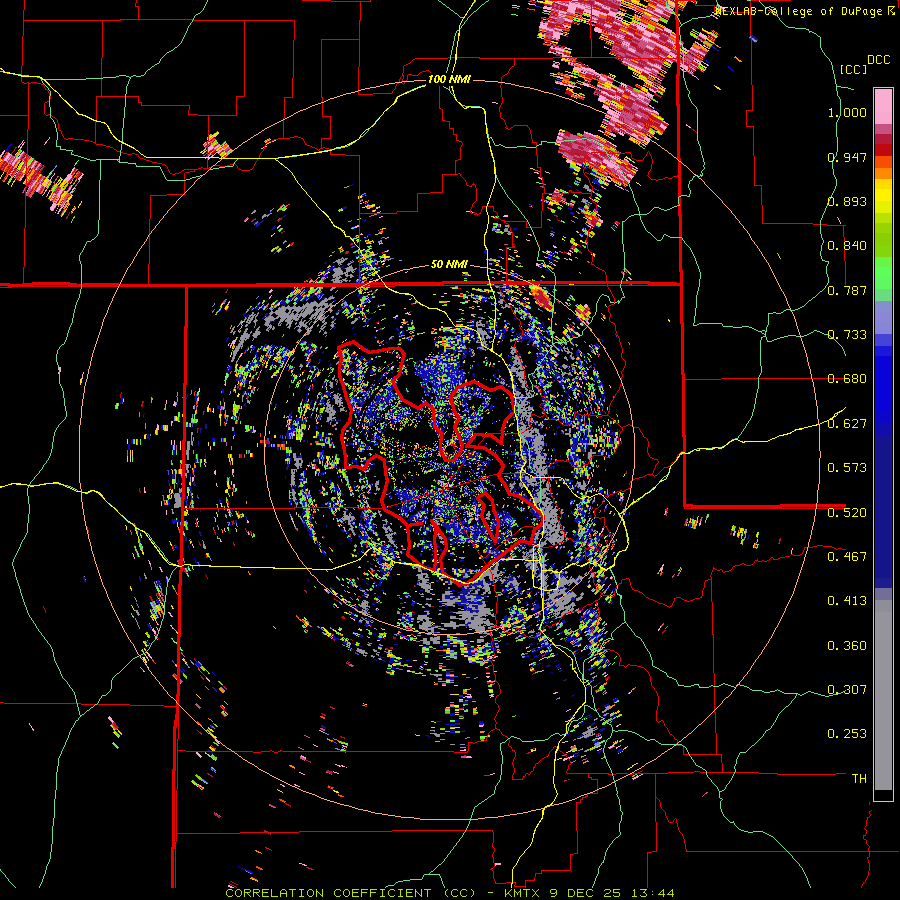Select the 0.627 scale label
The height and width of the screenshot is (900, 900).
pyautogui.click(x=847, y=424)
